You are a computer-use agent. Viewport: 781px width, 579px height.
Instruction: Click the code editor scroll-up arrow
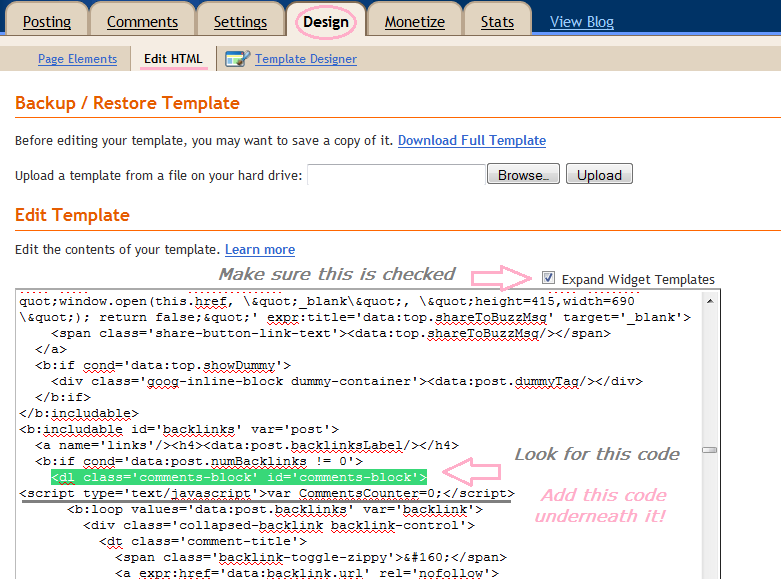coord(710,301)
